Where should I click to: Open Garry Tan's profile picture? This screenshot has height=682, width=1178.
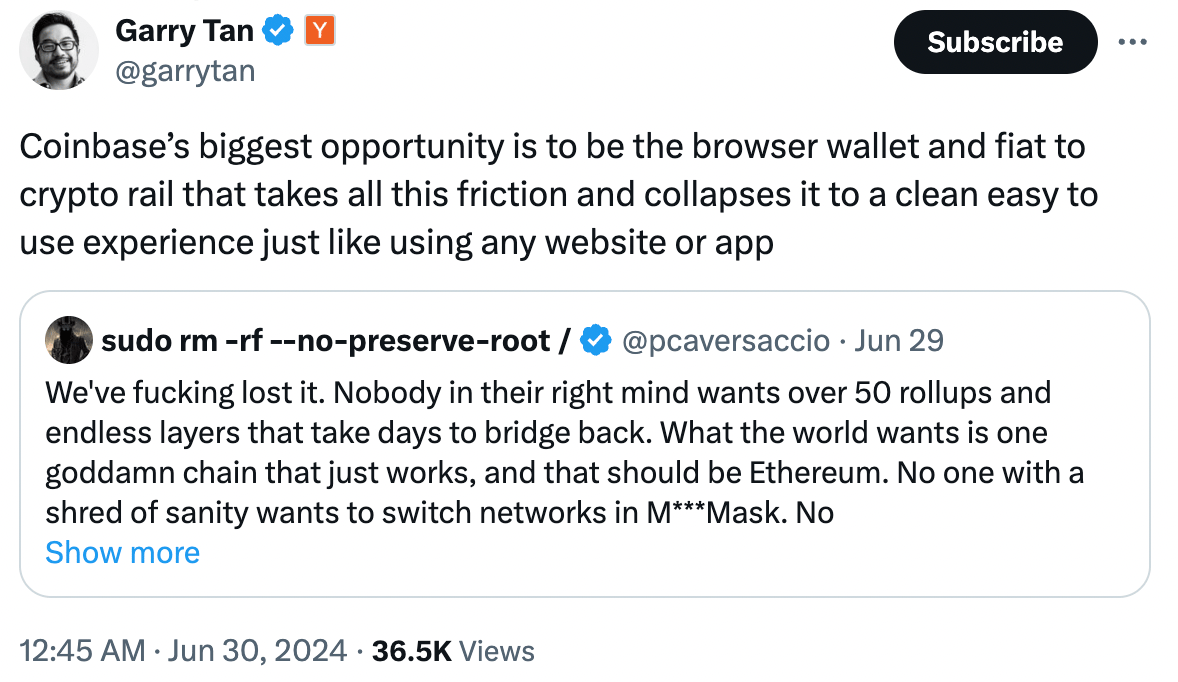(x=59, y=50)
